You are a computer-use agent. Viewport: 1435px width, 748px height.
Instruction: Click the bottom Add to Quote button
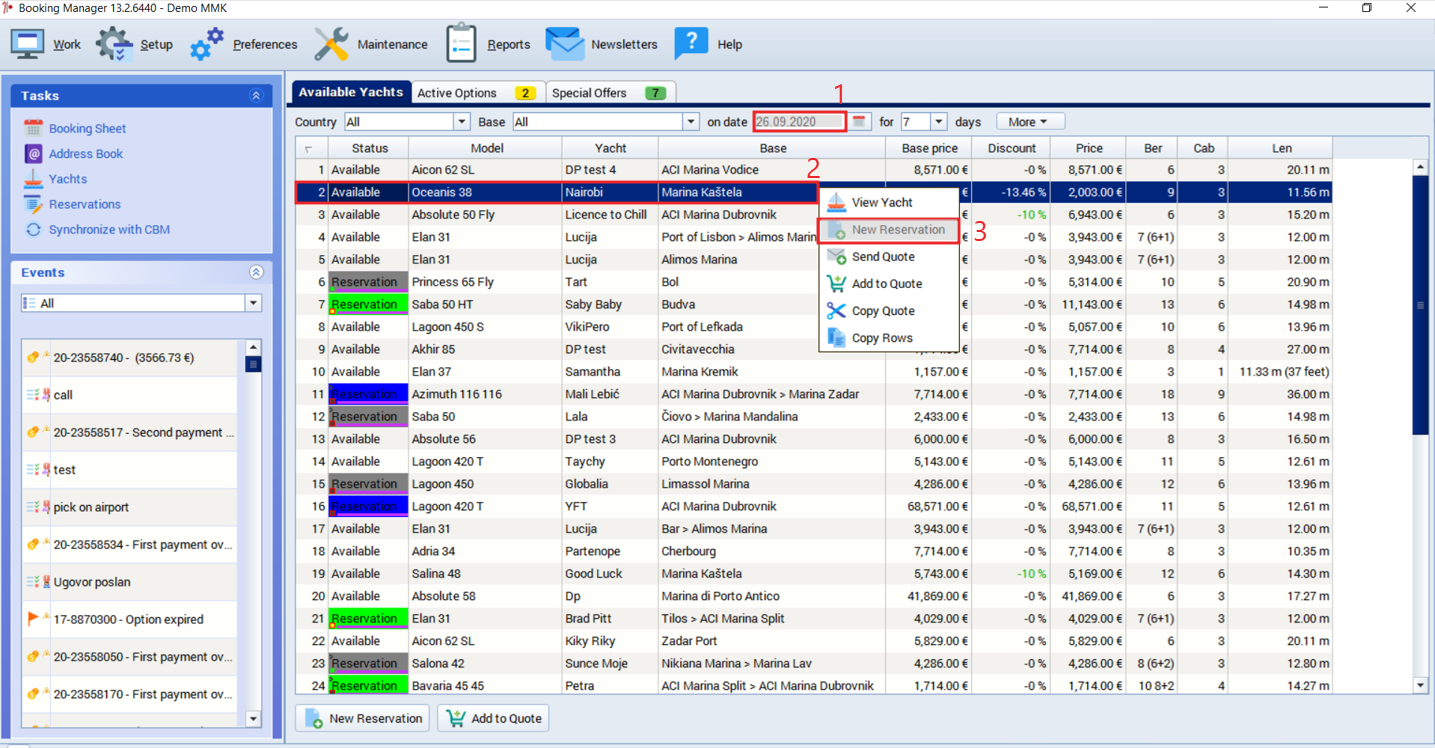[x=493, y=718]
